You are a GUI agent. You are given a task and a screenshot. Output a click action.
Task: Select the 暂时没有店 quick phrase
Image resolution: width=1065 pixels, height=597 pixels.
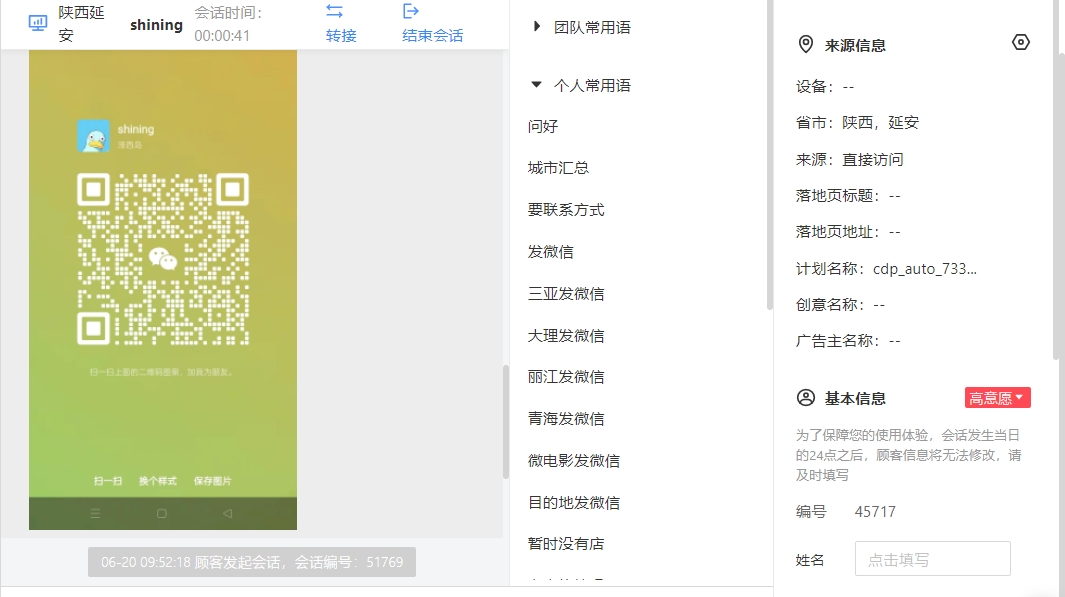click(x=566, y=544)
